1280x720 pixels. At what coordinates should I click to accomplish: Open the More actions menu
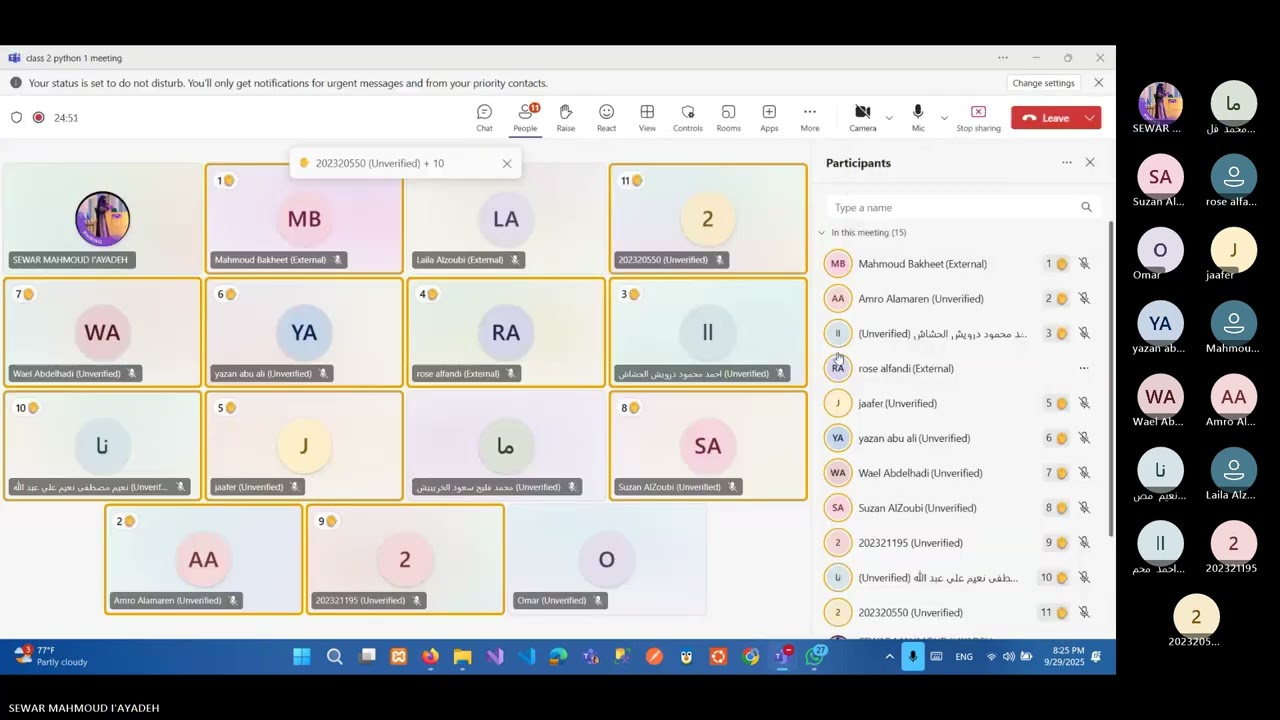point(810,118)
